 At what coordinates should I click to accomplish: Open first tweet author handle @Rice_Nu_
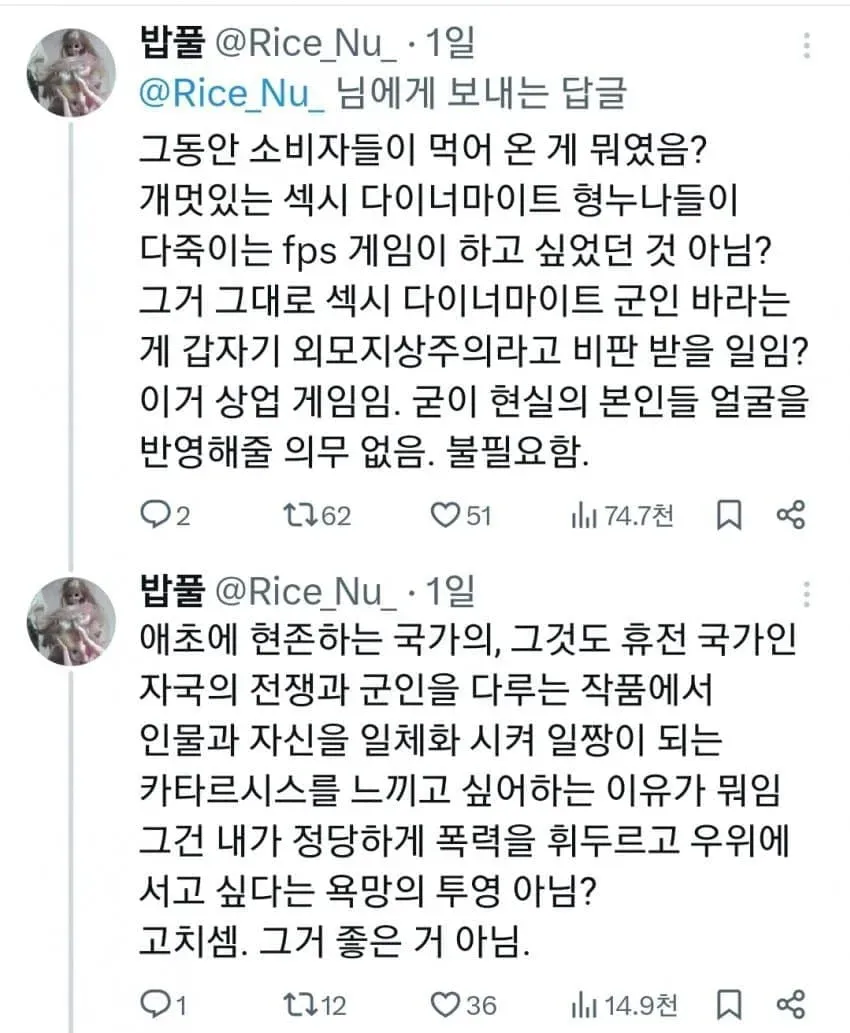(x=306, y=43)
